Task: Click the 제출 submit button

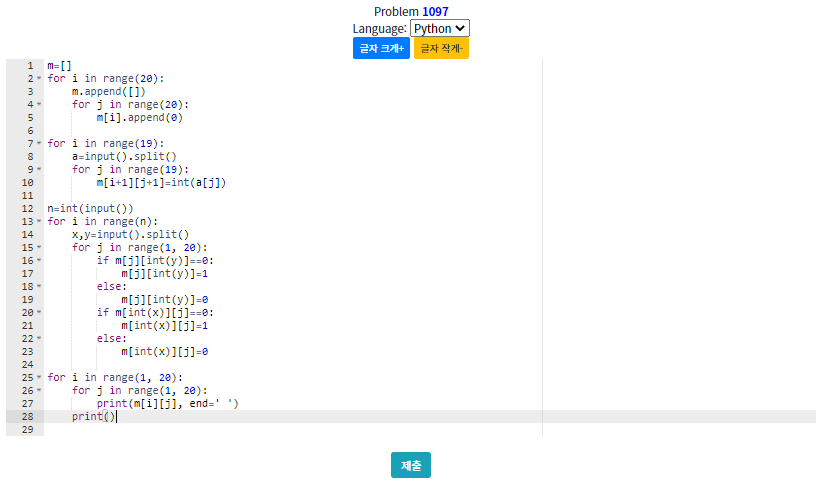Action: [x=411, y=465]
